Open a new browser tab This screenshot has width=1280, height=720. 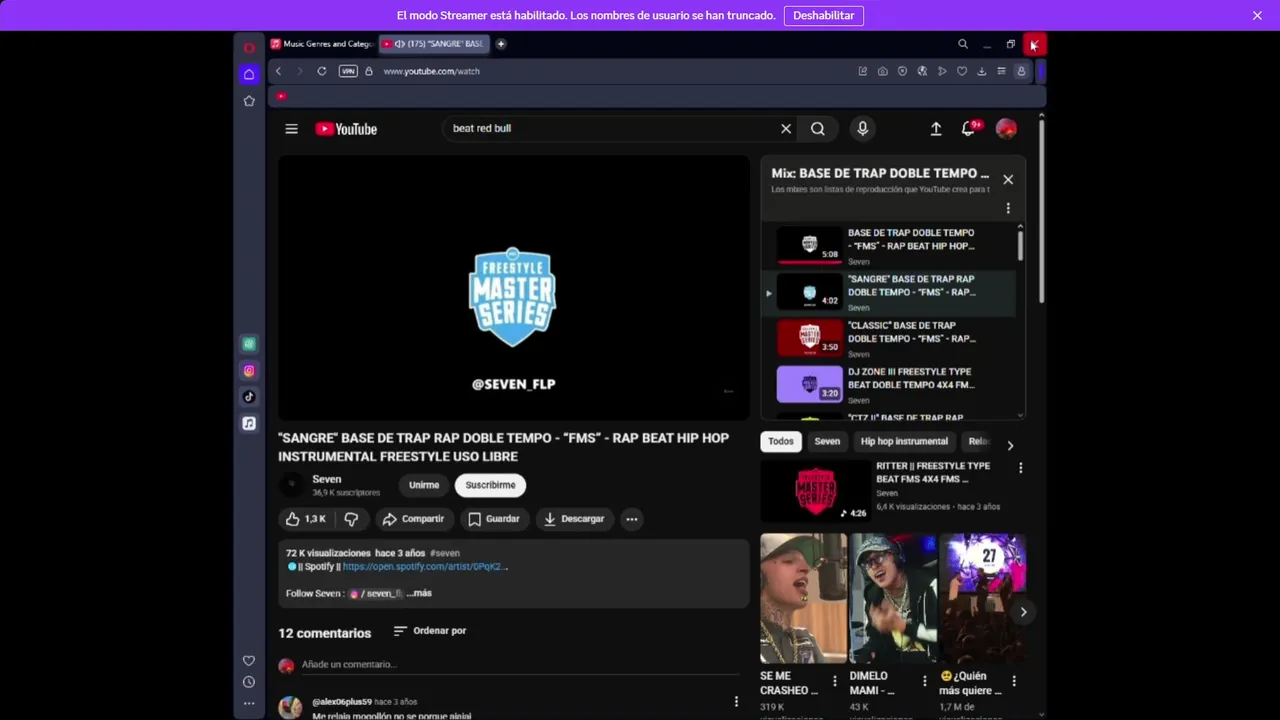click(501, 44)
